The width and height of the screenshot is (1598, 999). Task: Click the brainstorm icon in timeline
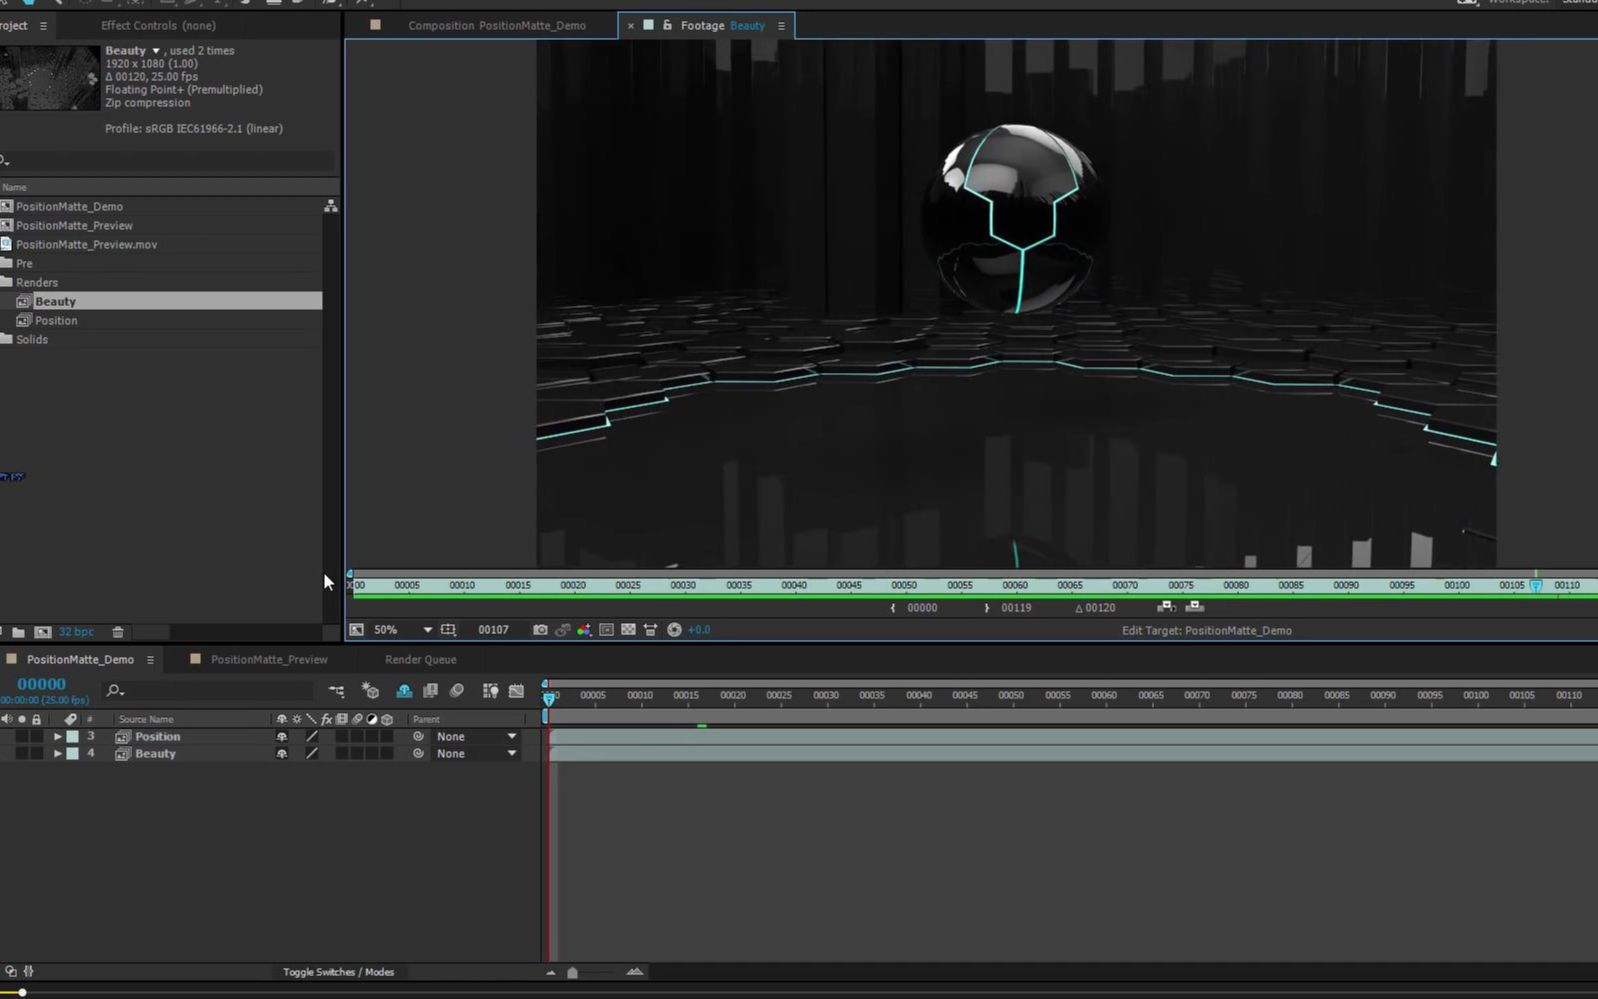(490, 691)
